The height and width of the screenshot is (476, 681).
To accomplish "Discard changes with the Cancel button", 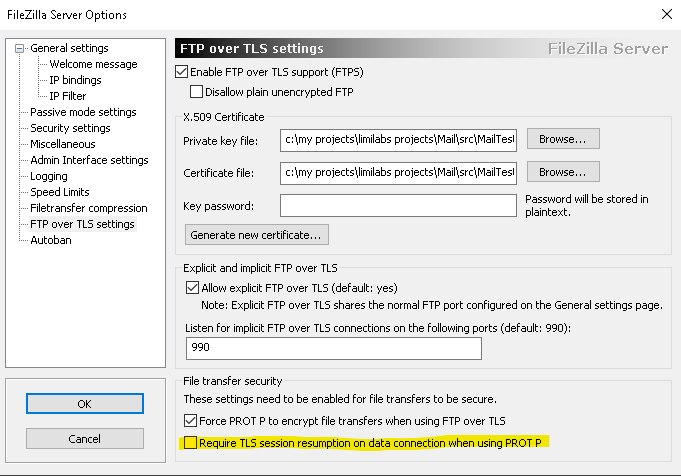I will pyautogui.click(x=85, y=439).
